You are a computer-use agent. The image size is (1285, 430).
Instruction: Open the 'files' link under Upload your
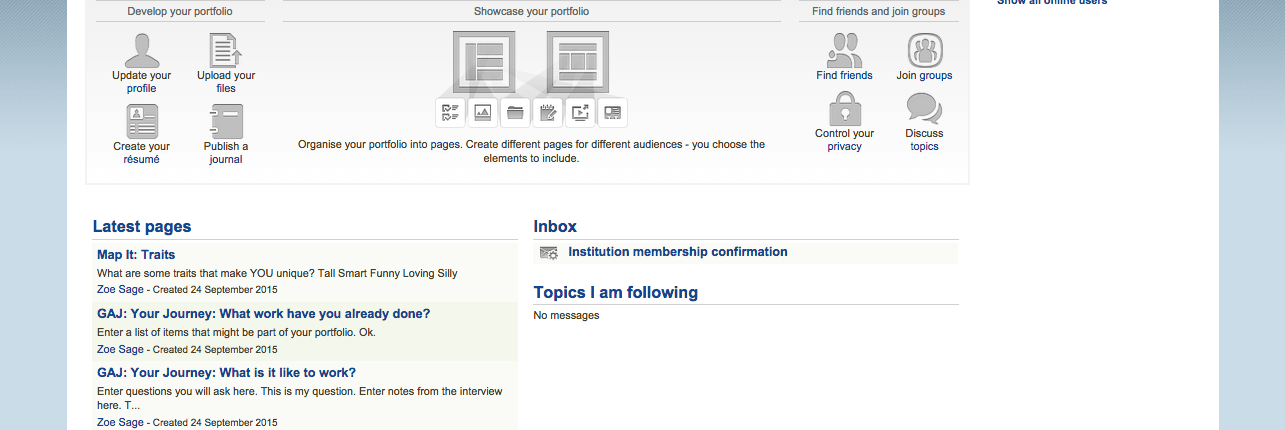[x=226, y=89]
